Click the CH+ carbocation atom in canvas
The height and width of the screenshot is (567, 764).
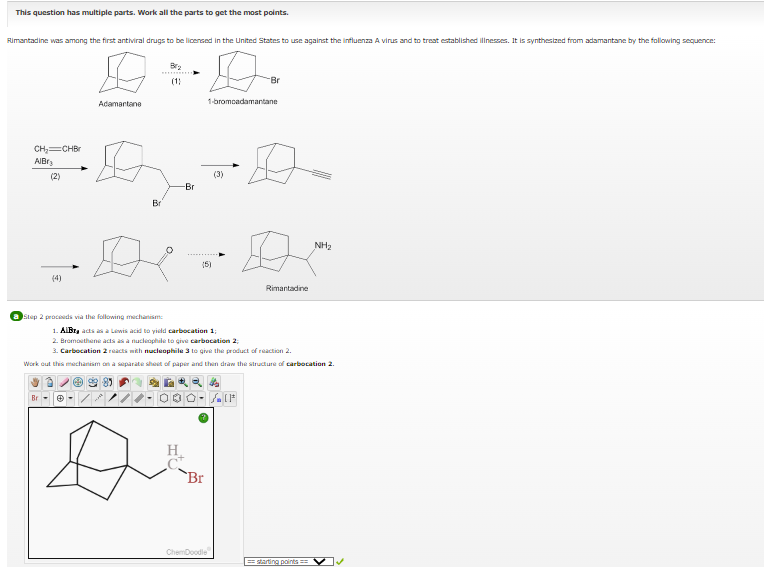(174, 457)
